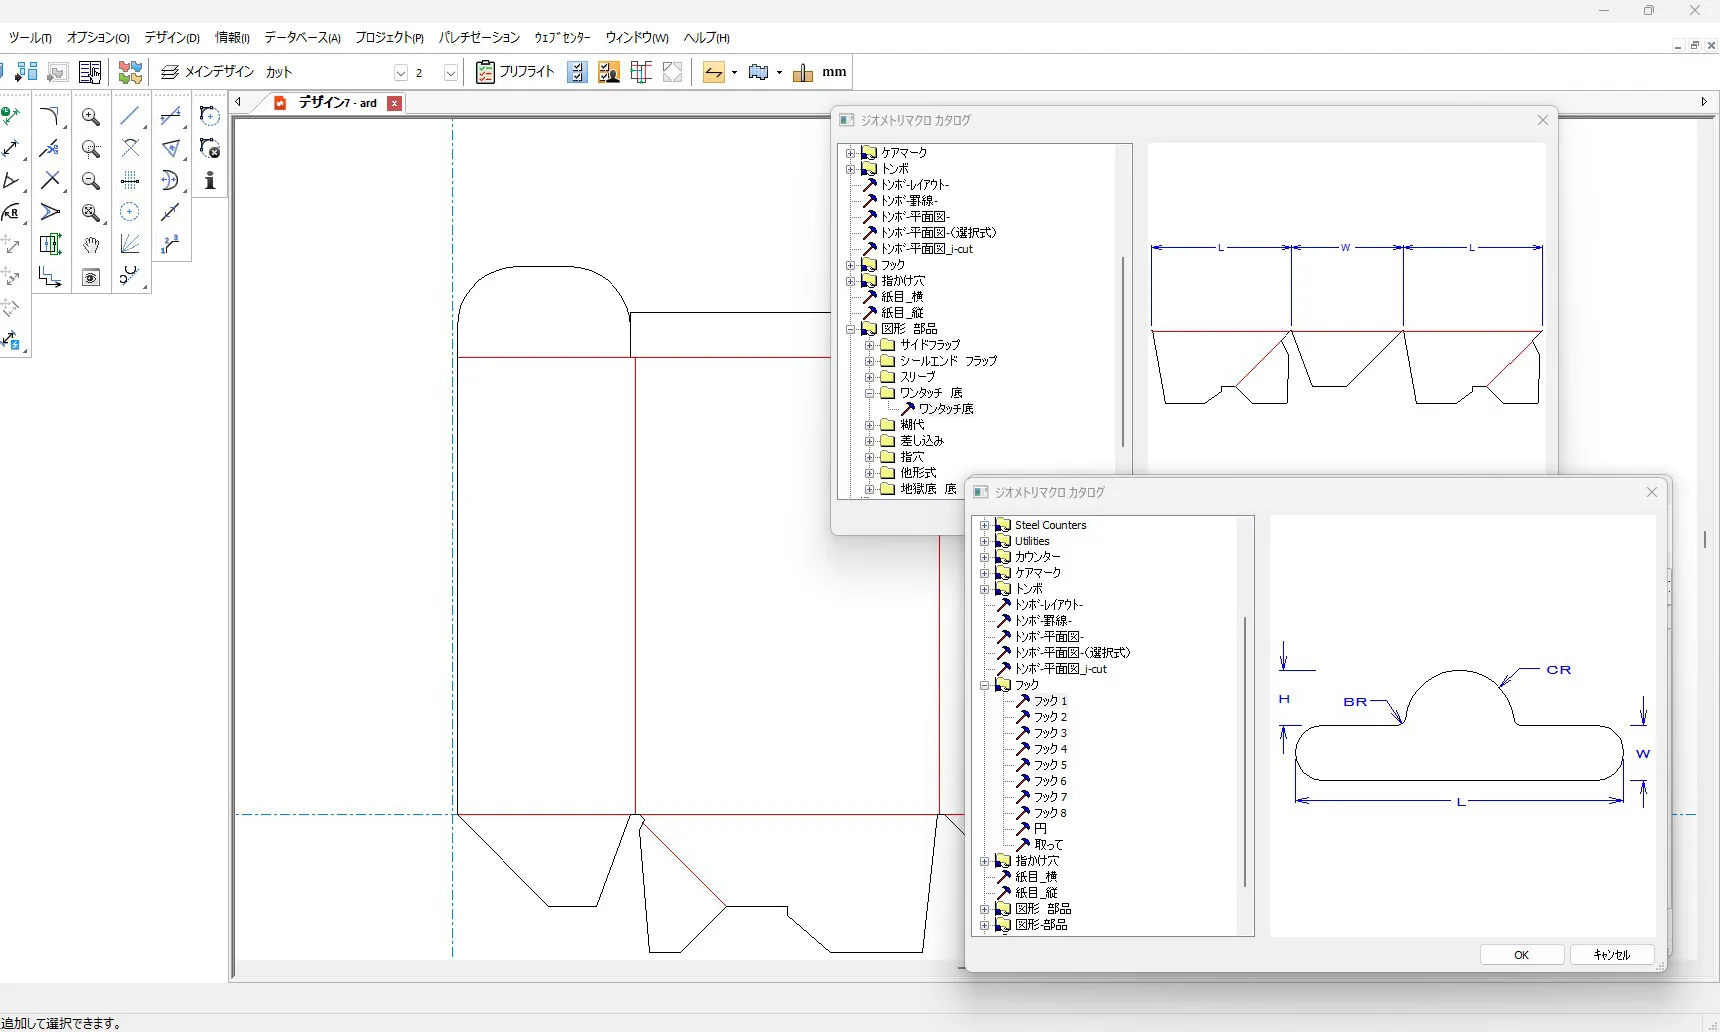Screen dimensions: 1720x1032
Task: Open the view mode eye icon
Action: pos(91,277)
